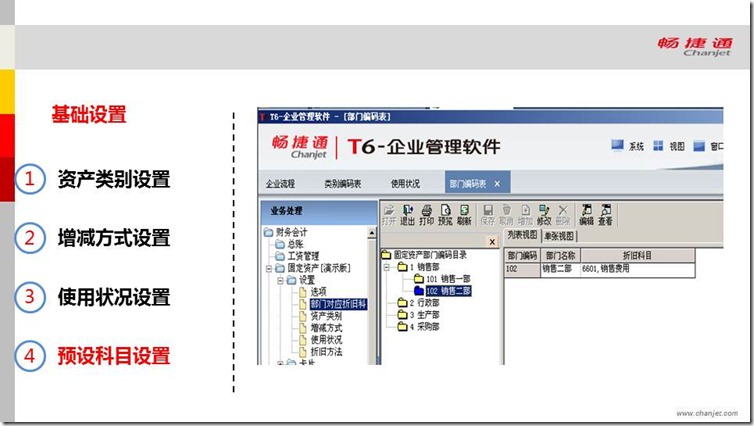
Task: Click the 查看 (View) toolbar icon
Action: [x=605, y=215]
